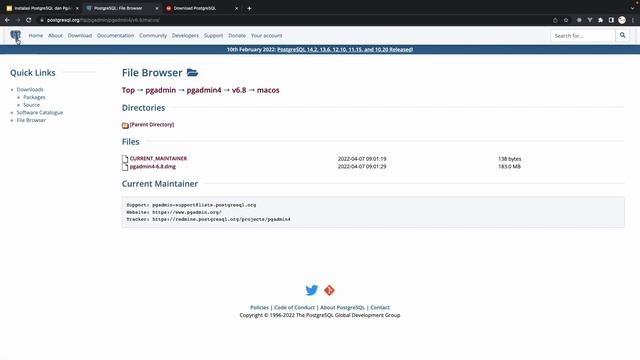The width and height of the screenshot is (640, 360).
Task: Open the Policies footer link
Action: [x=259, y=307]
